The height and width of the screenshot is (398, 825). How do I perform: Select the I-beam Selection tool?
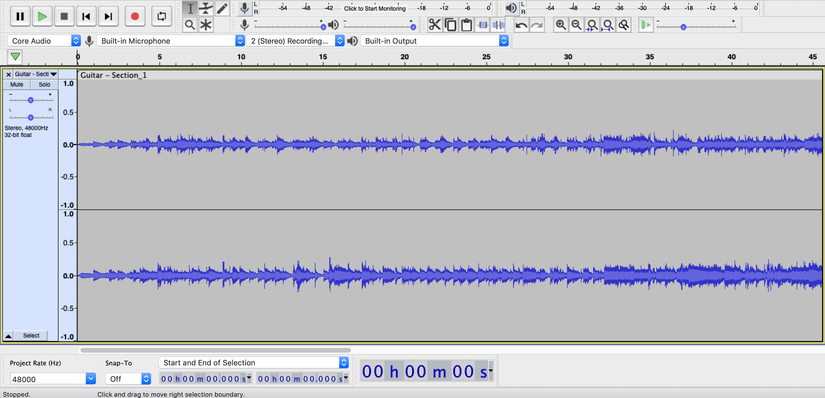point(190,8)
